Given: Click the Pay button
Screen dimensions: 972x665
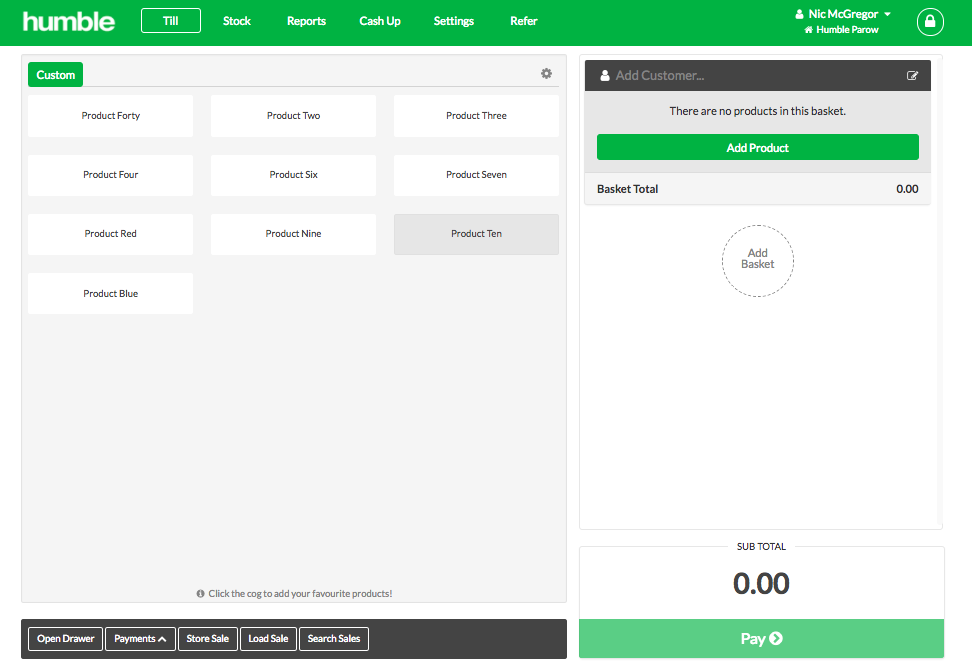Looking at the screenshot, I should click(761, 638).
